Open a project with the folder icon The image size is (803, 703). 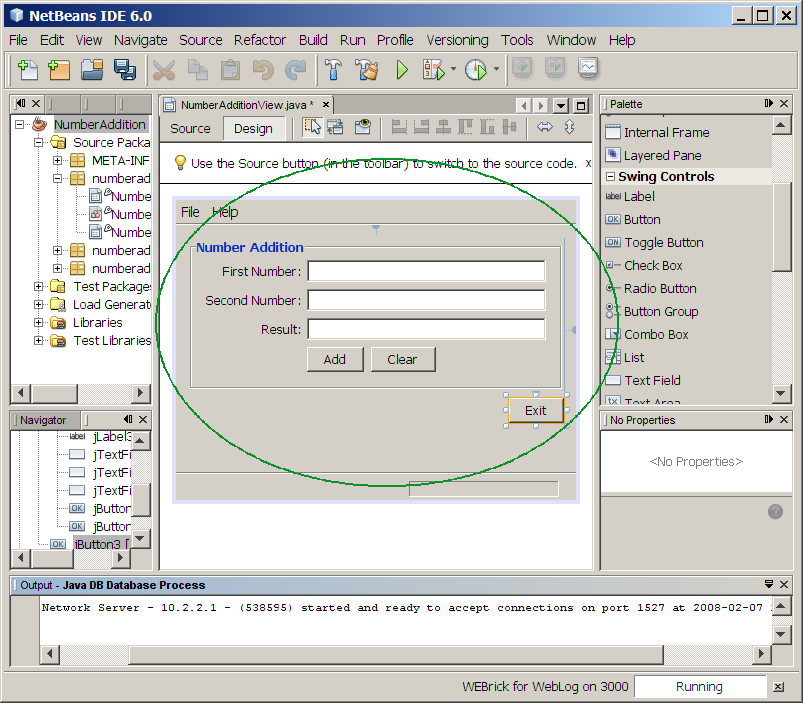(92, 70)
